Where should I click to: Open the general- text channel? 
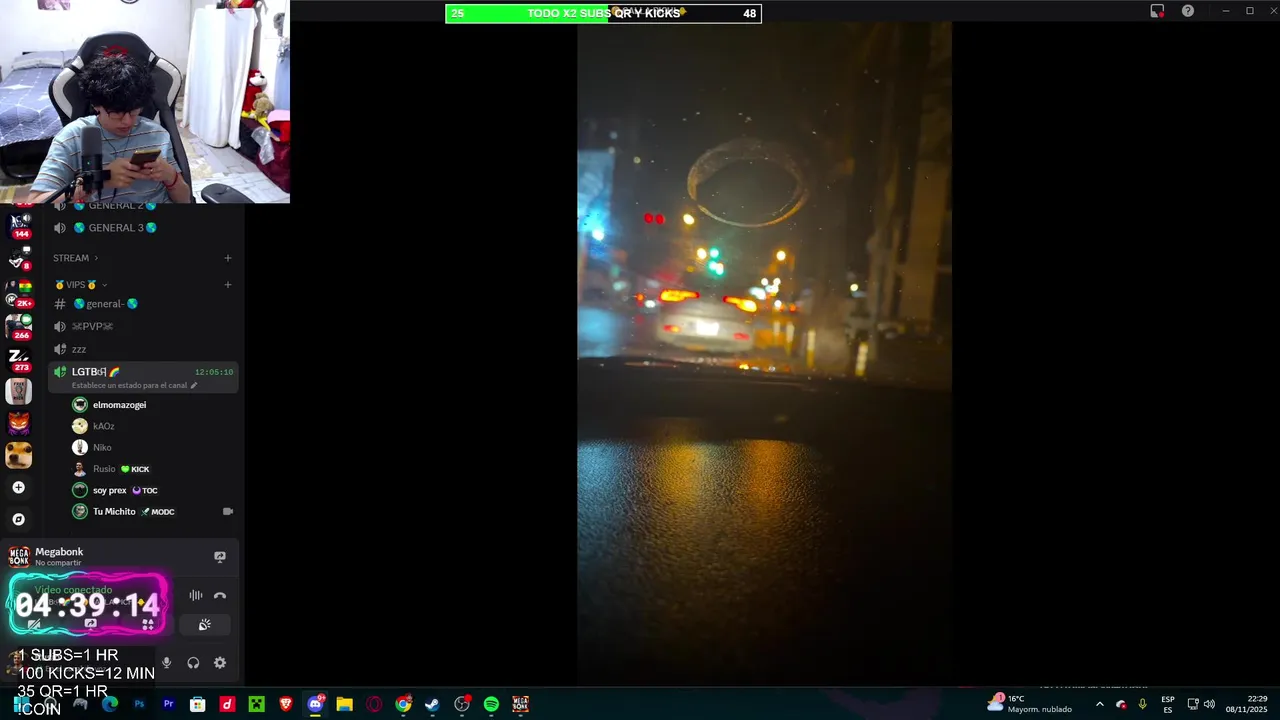143,304
